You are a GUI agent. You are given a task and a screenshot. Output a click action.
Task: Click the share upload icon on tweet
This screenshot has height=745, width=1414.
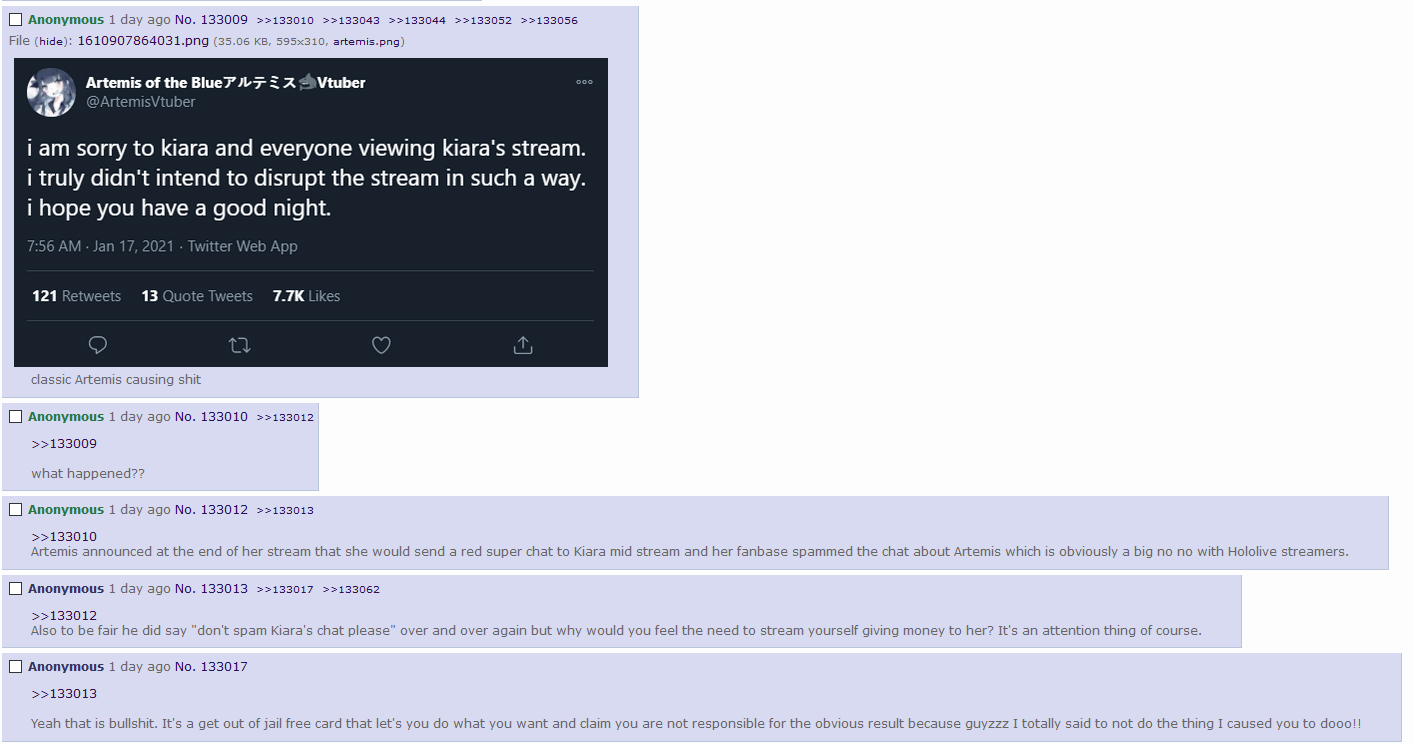point(523,345)
